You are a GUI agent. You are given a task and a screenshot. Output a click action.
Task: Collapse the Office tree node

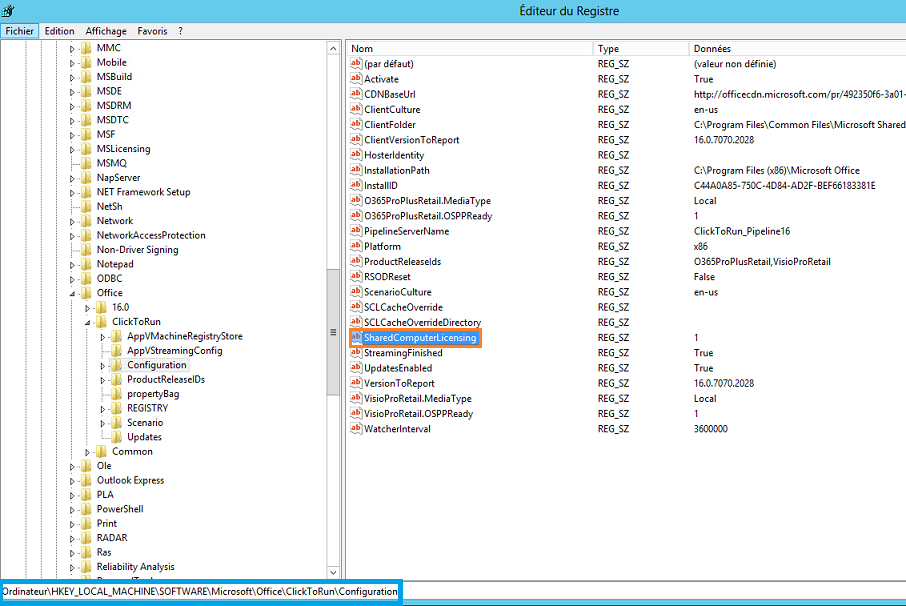click(x=72, y=294)
